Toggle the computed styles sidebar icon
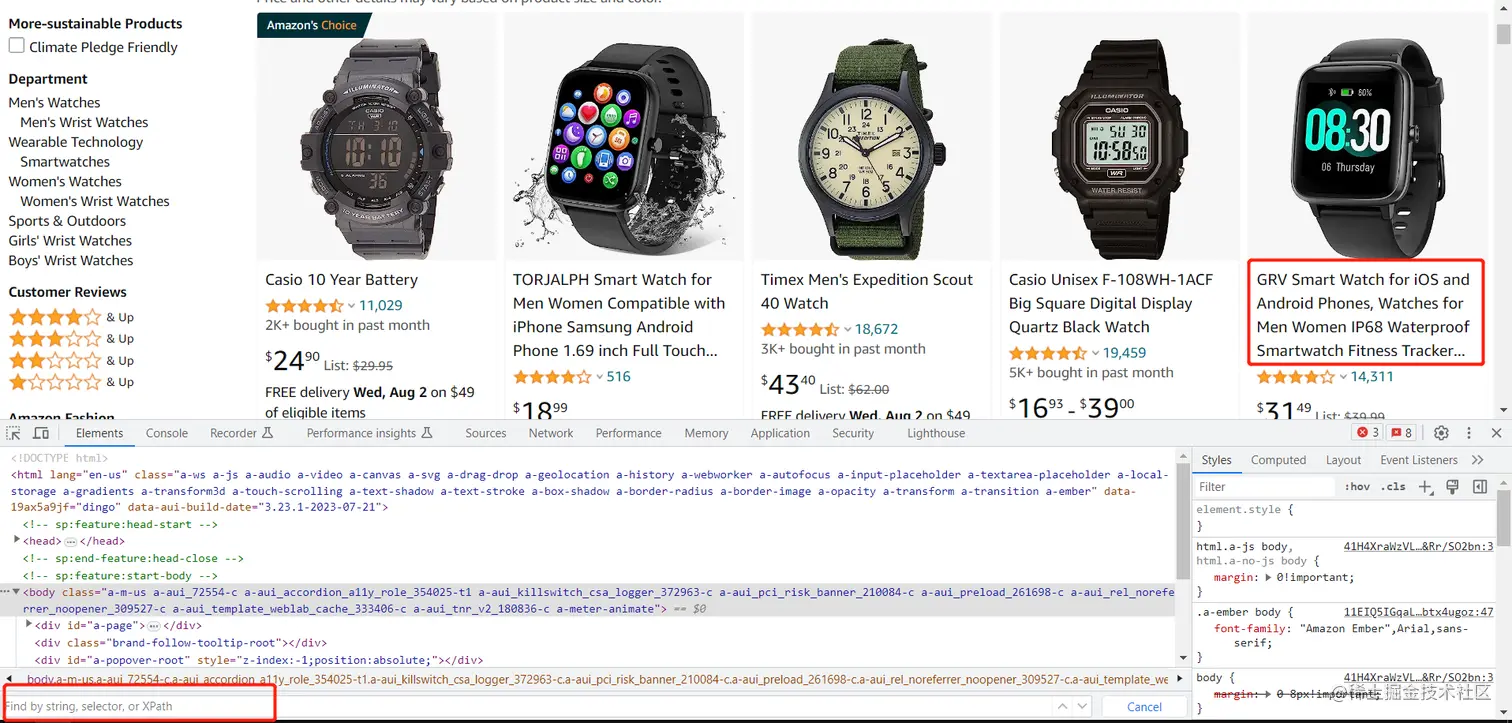 pos(1479,487)
